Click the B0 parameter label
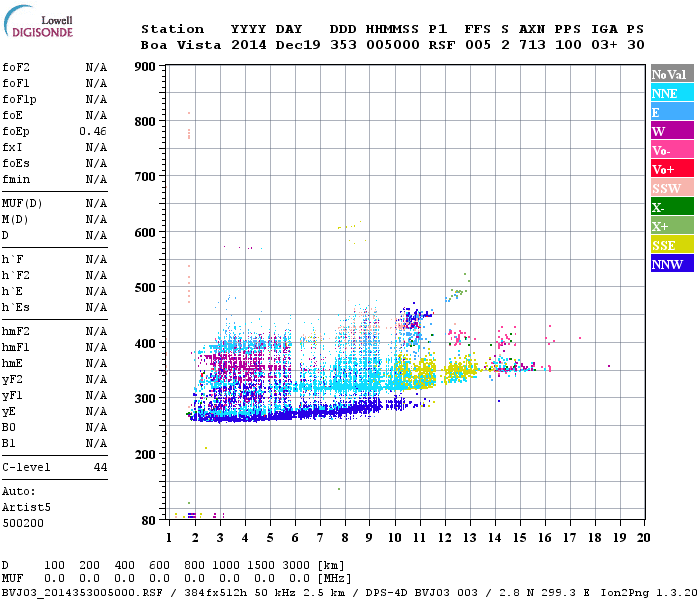The image size is (700, 600). click(x=9, y=428)
